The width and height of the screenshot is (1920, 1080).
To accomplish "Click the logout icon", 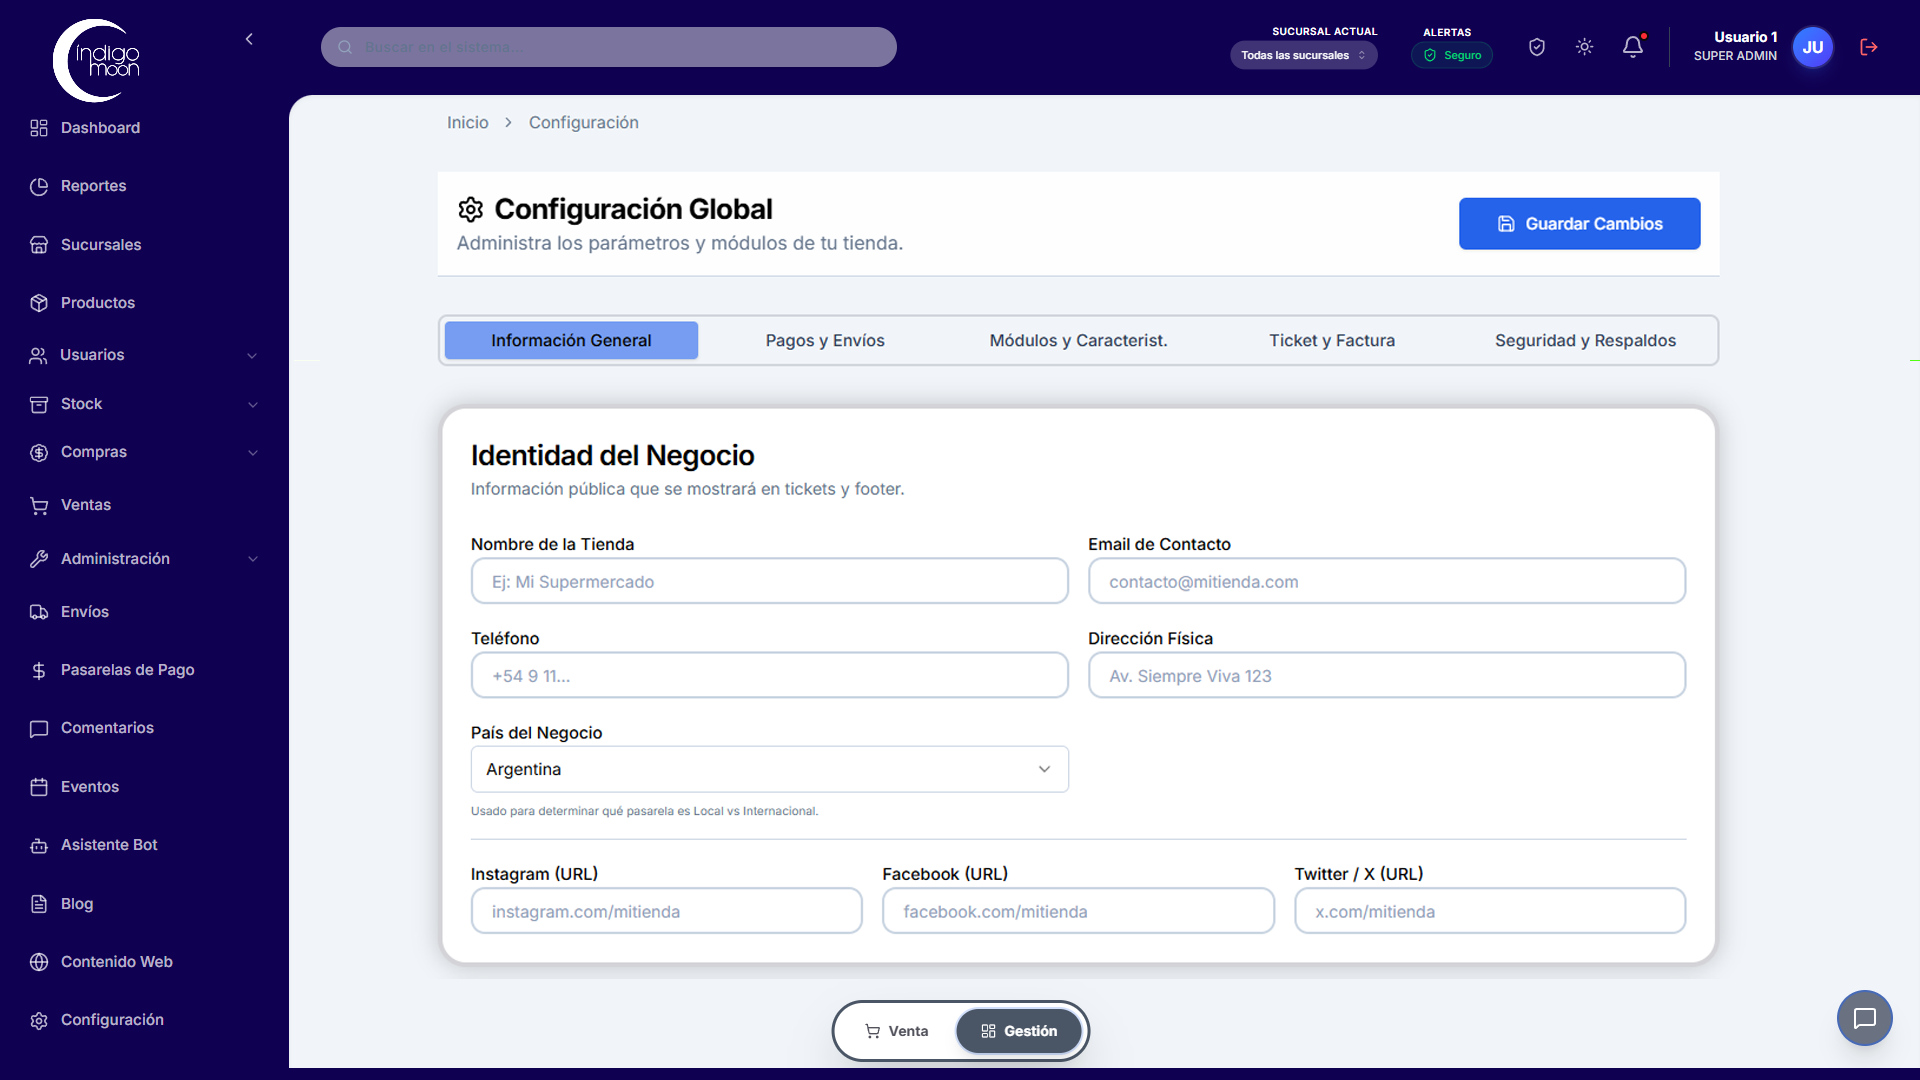I will (1868, 46).
